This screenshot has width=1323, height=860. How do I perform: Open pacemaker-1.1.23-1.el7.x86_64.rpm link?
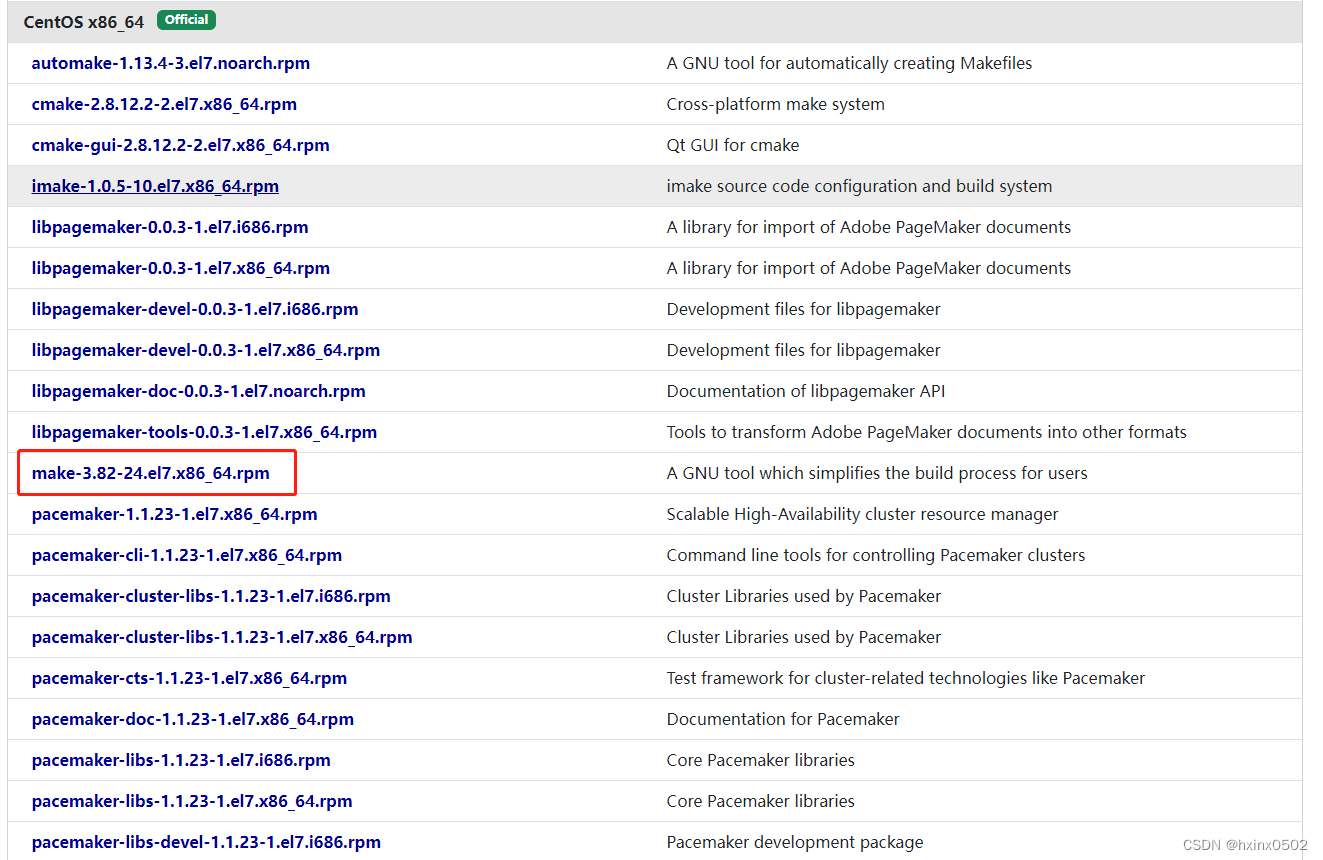(x=175, y=514)
